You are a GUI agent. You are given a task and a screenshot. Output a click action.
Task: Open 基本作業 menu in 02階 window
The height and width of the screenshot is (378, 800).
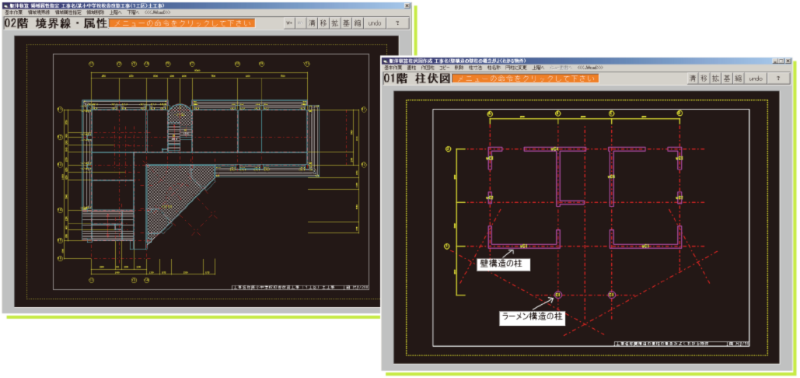(14, 11)
